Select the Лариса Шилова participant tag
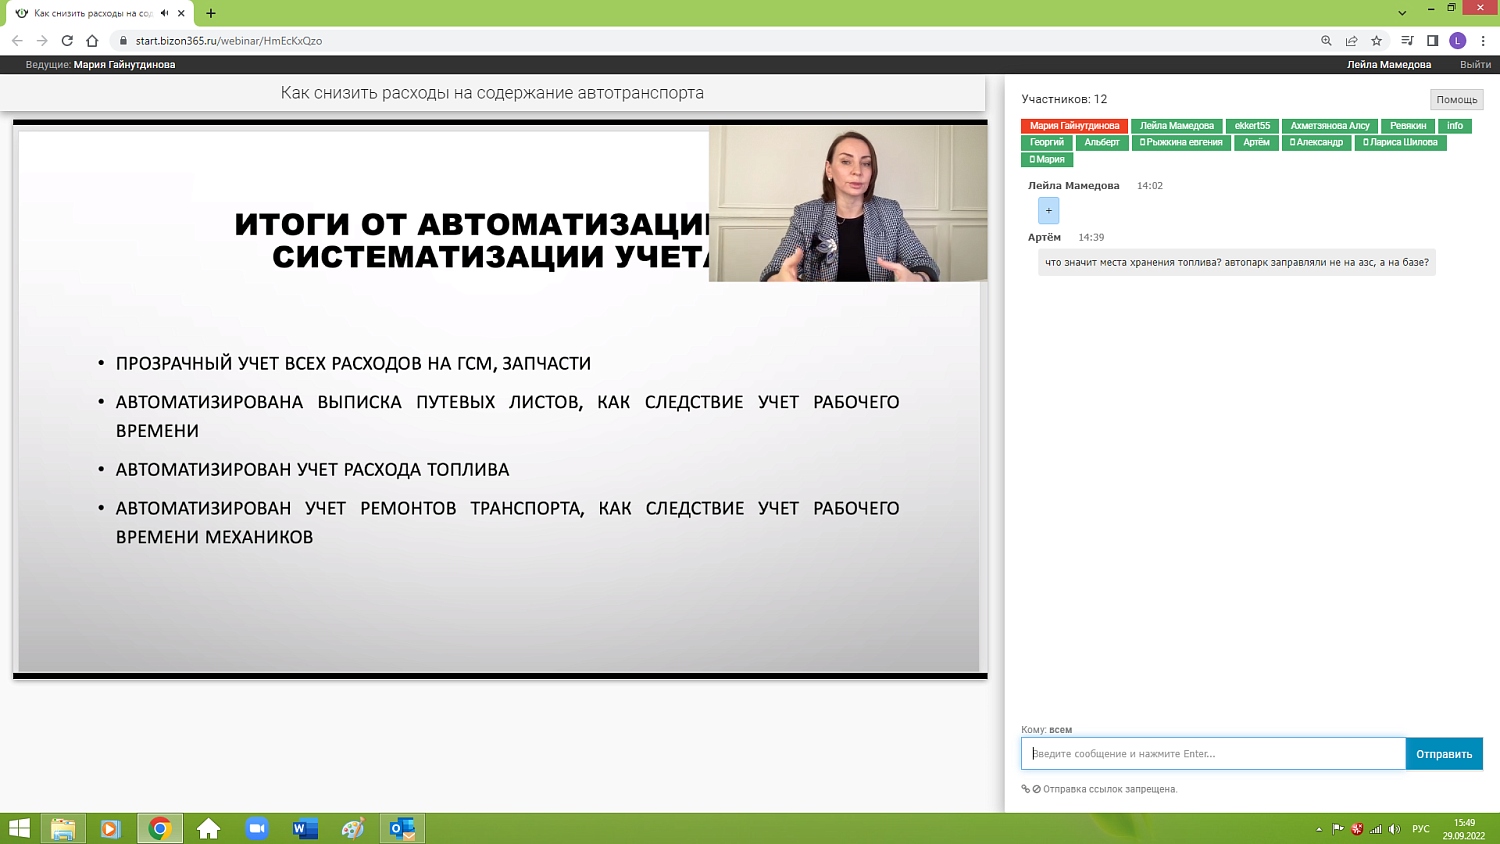 1400,142
